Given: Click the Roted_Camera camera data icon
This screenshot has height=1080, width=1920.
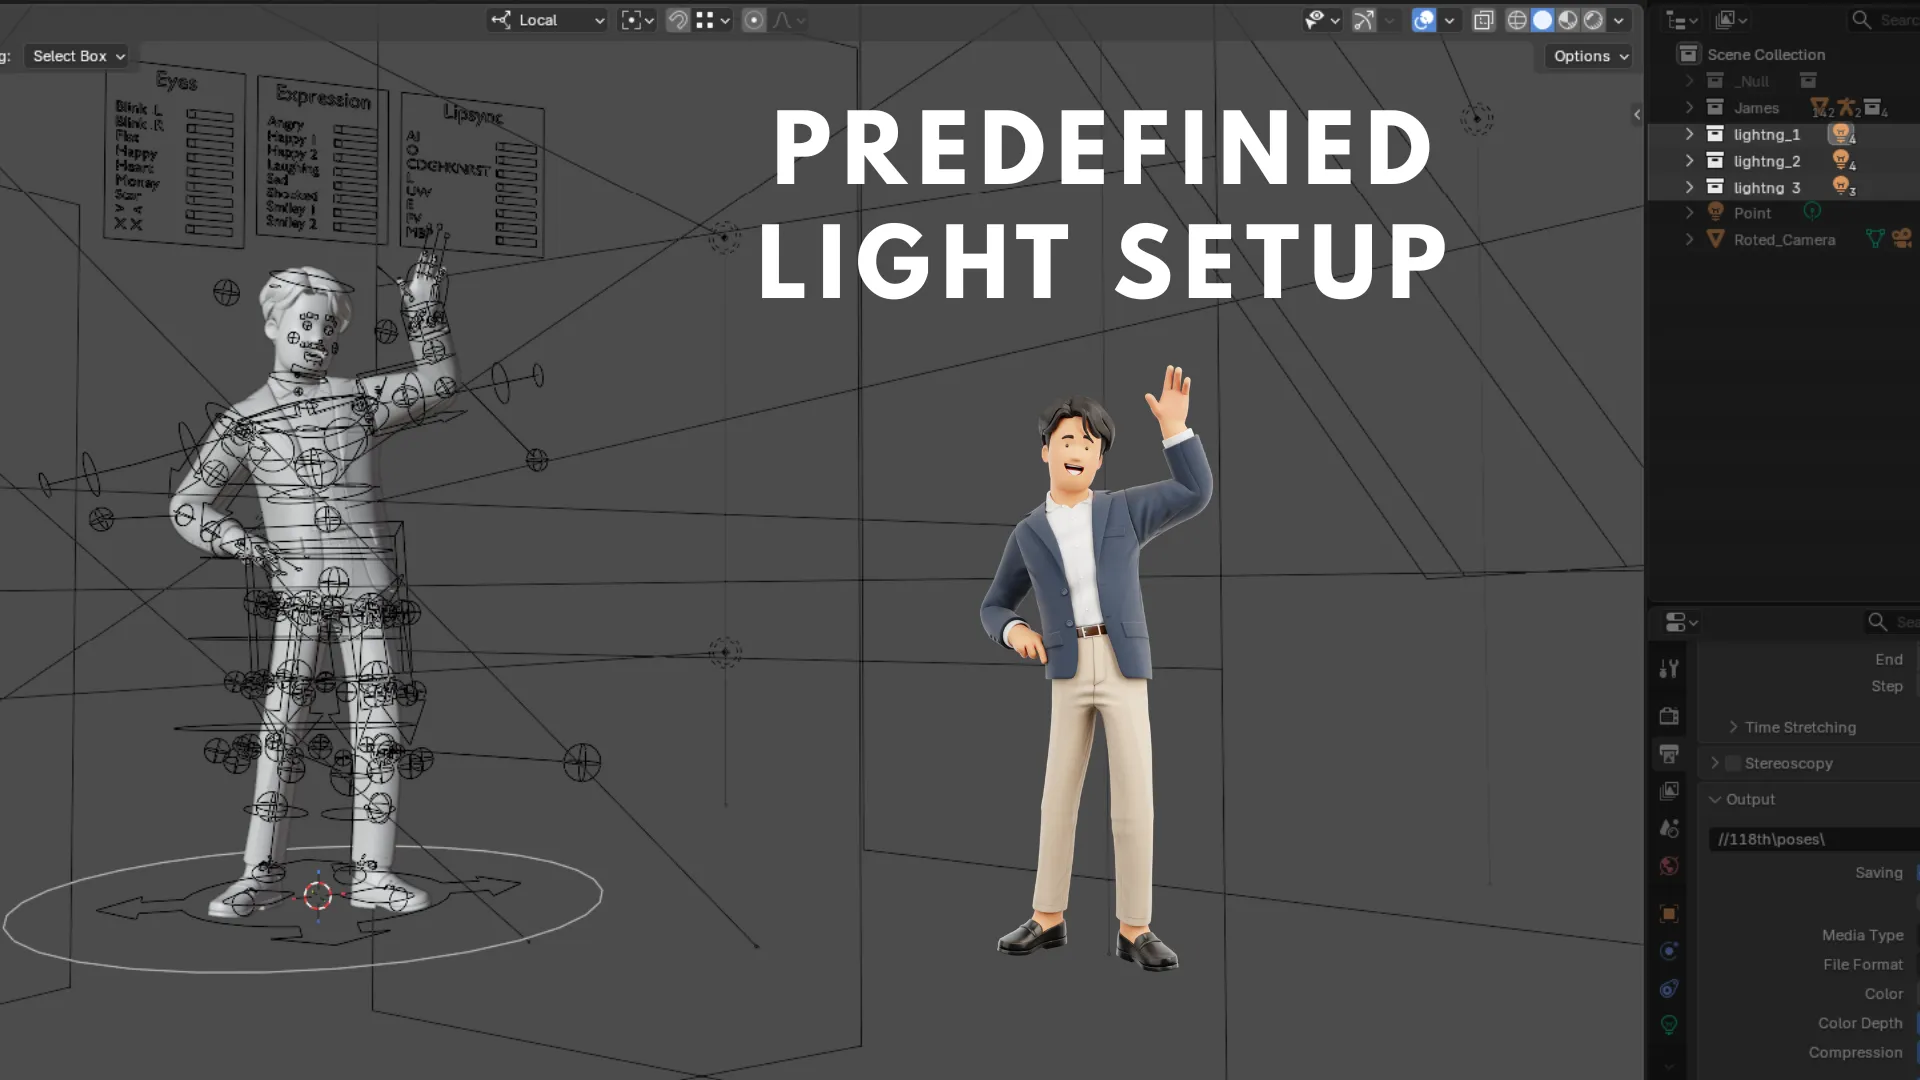Looking at the screenshot, I should 1902,238.
